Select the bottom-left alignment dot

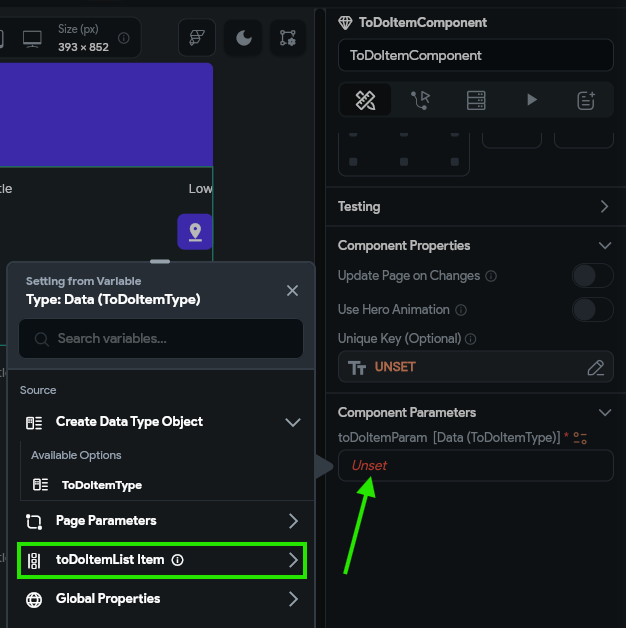(353, 162)
